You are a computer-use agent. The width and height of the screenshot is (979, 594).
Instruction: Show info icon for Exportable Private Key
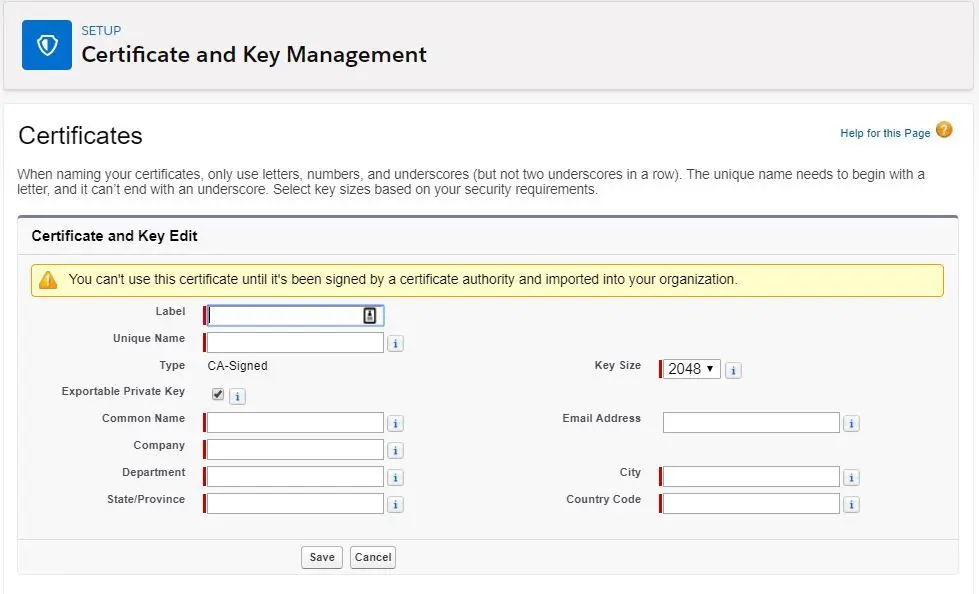pyautogui.click(x=237, y=397)
